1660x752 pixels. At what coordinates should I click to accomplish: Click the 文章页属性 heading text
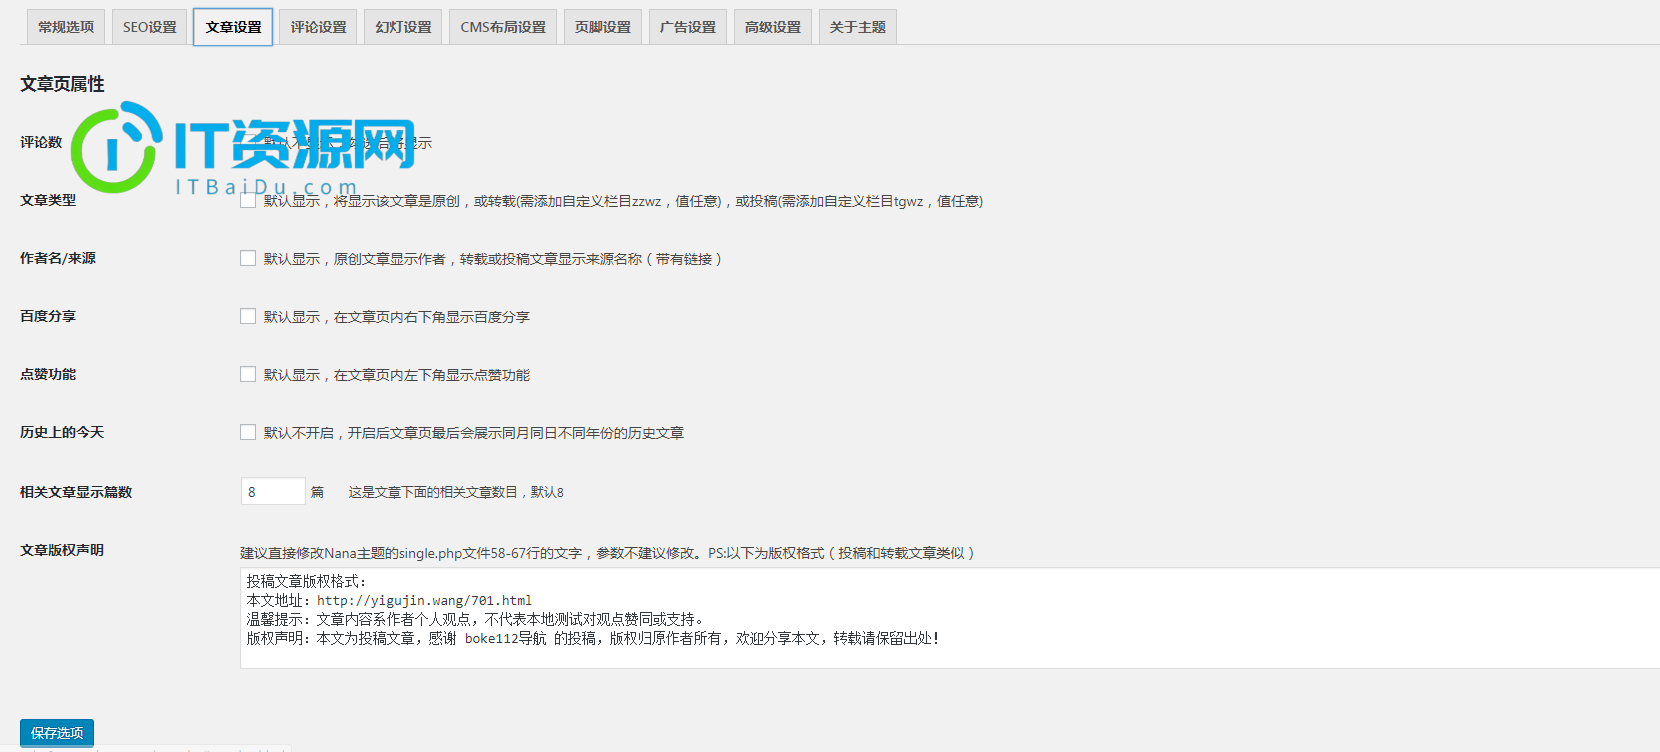click(62, 84)
